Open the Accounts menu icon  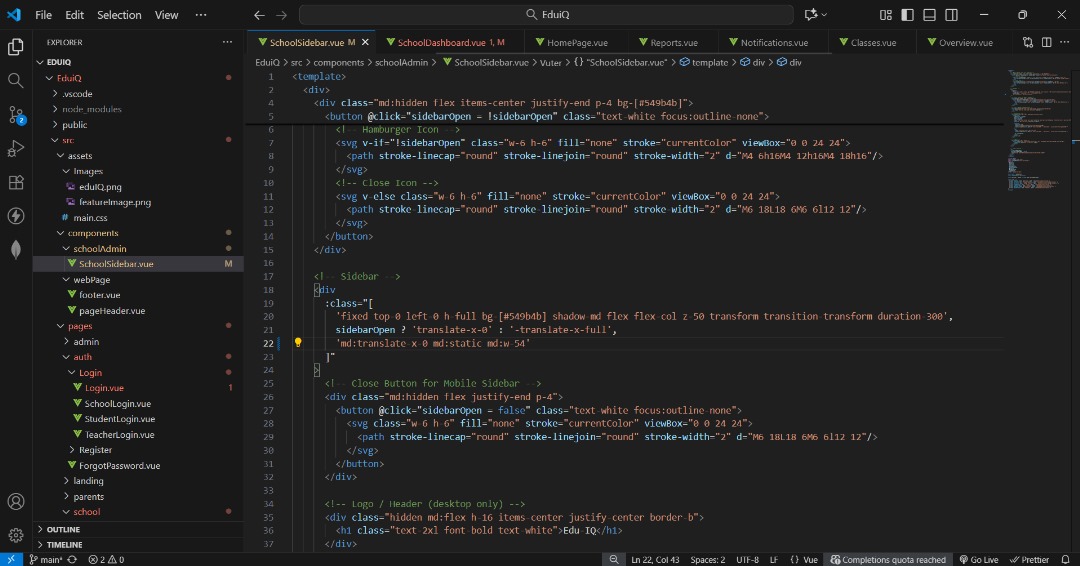(x=15, y=501)
